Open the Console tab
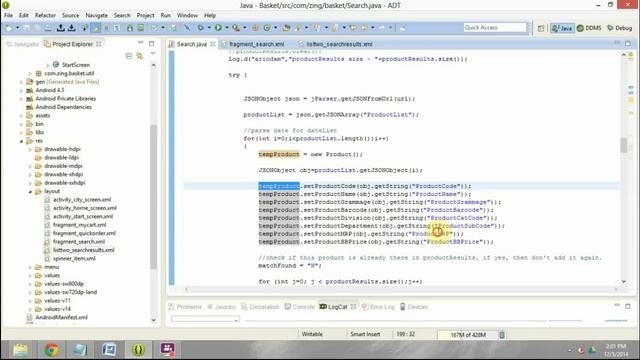640x360 pixels. click(x=300, y=307)
